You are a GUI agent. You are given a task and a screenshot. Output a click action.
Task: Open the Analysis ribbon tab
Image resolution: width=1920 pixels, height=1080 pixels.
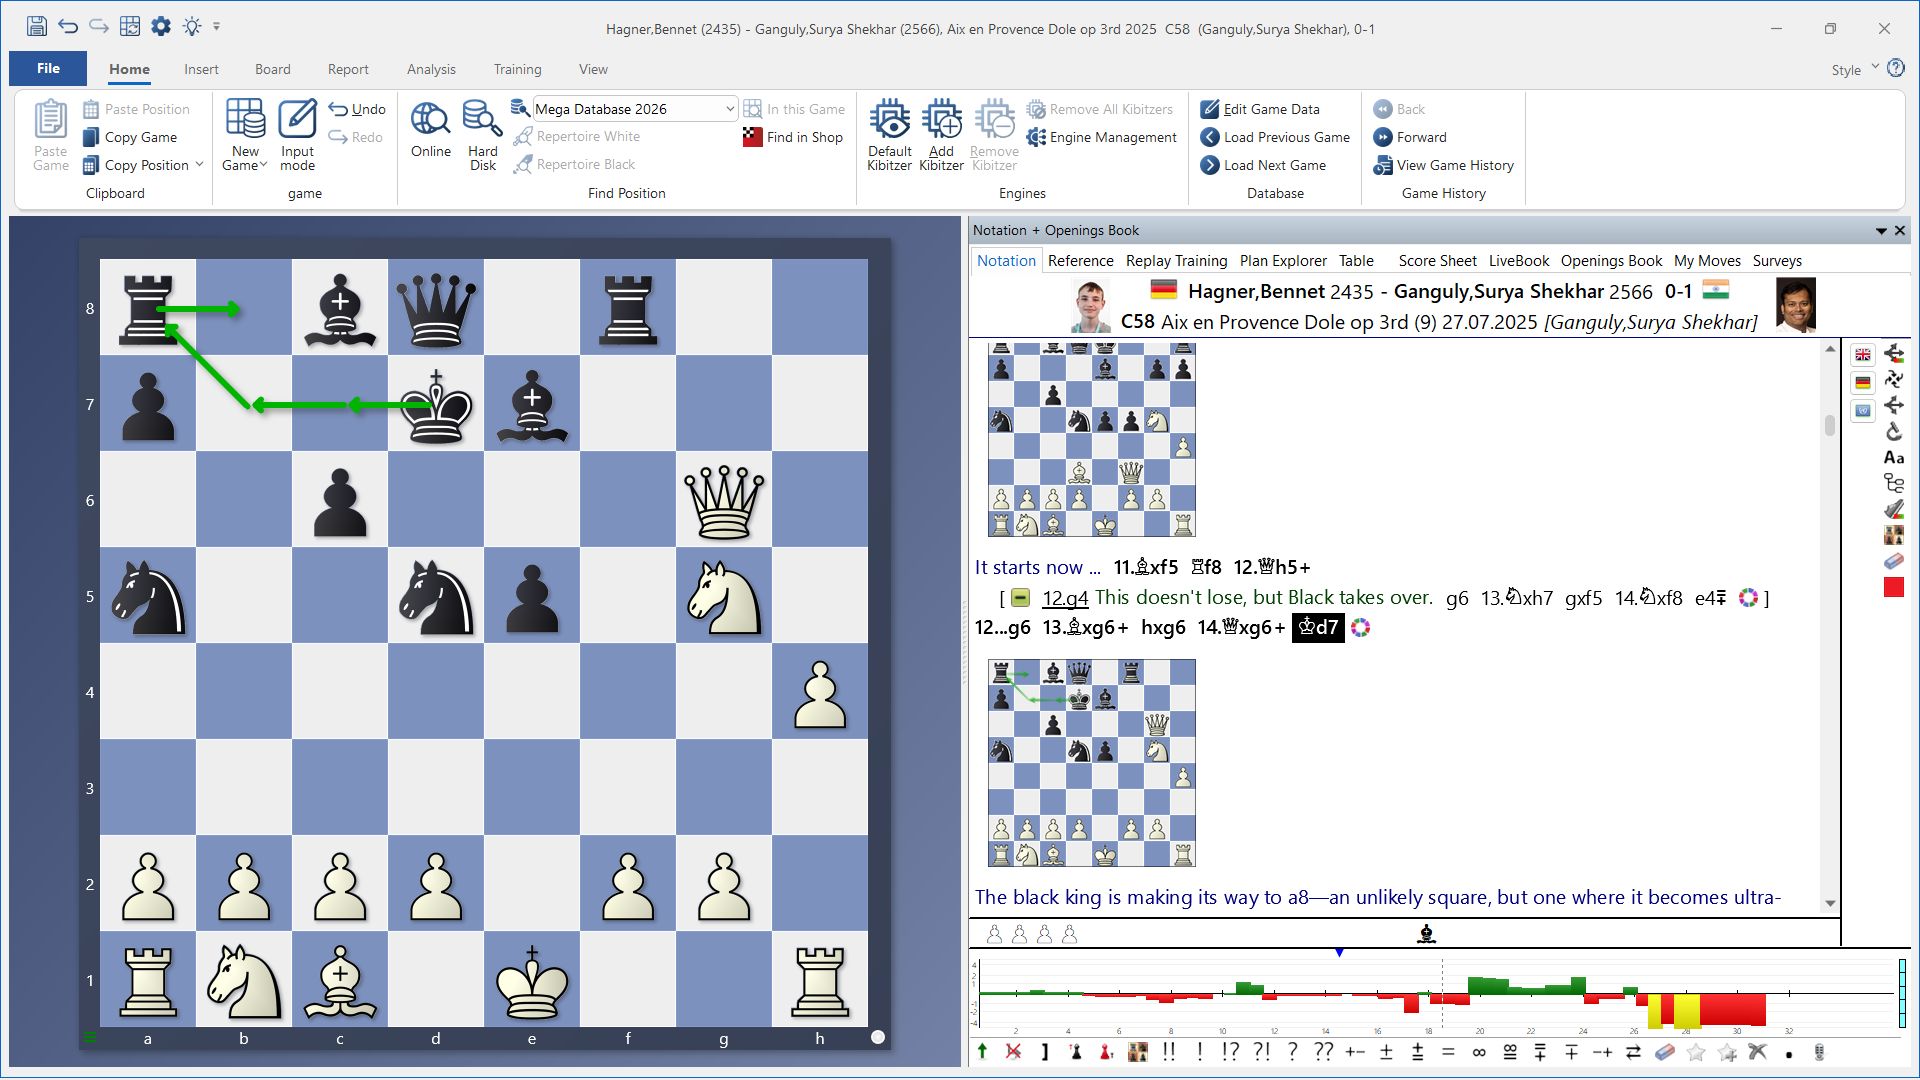431,69
